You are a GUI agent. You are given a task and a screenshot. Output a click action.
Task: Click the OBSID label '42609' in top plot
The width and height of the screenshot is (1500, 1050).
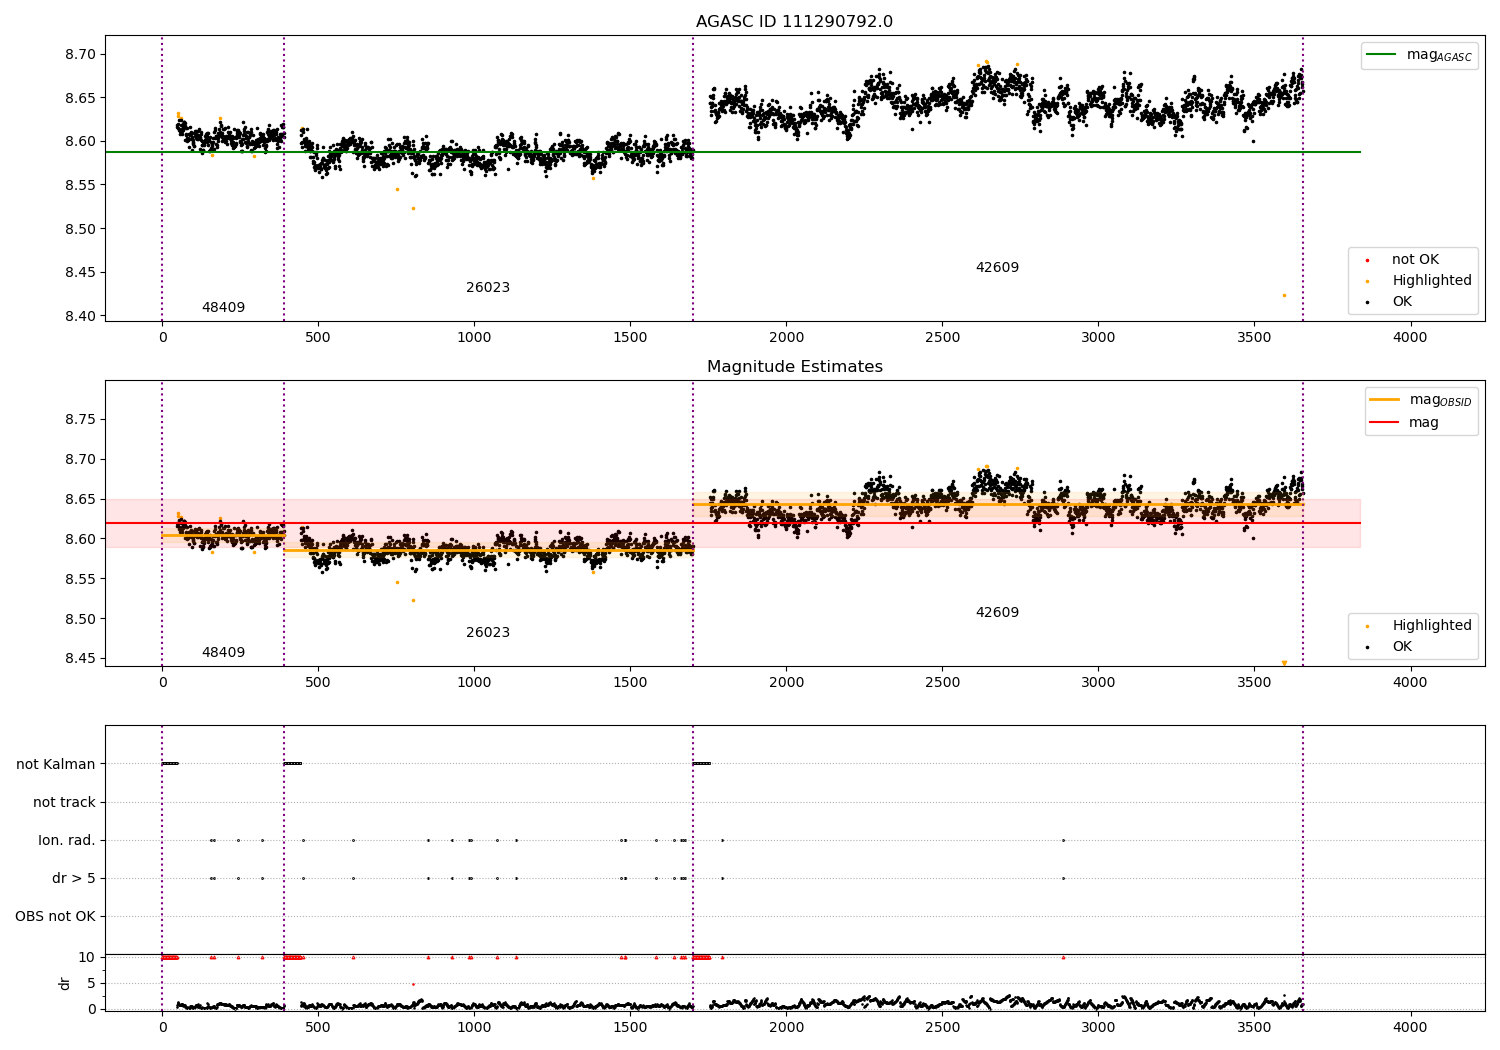coord(997,268)
